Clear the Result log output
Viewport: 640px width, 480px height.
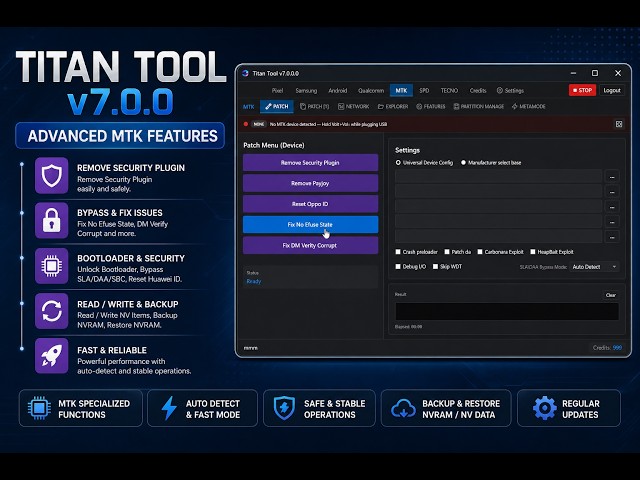pos(611,295)
